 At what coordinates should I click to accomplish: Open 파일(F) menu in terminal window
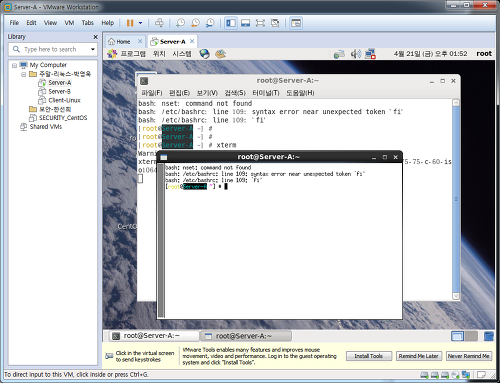(152, 93)
